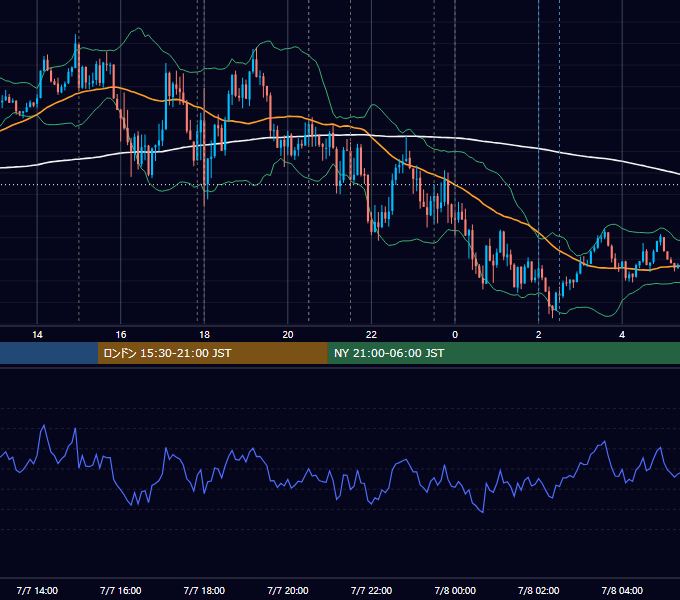Click the ロンドン 15:30-21:00 JST session bar
This screenshot has height=600, width=680.
coord(212,353)
